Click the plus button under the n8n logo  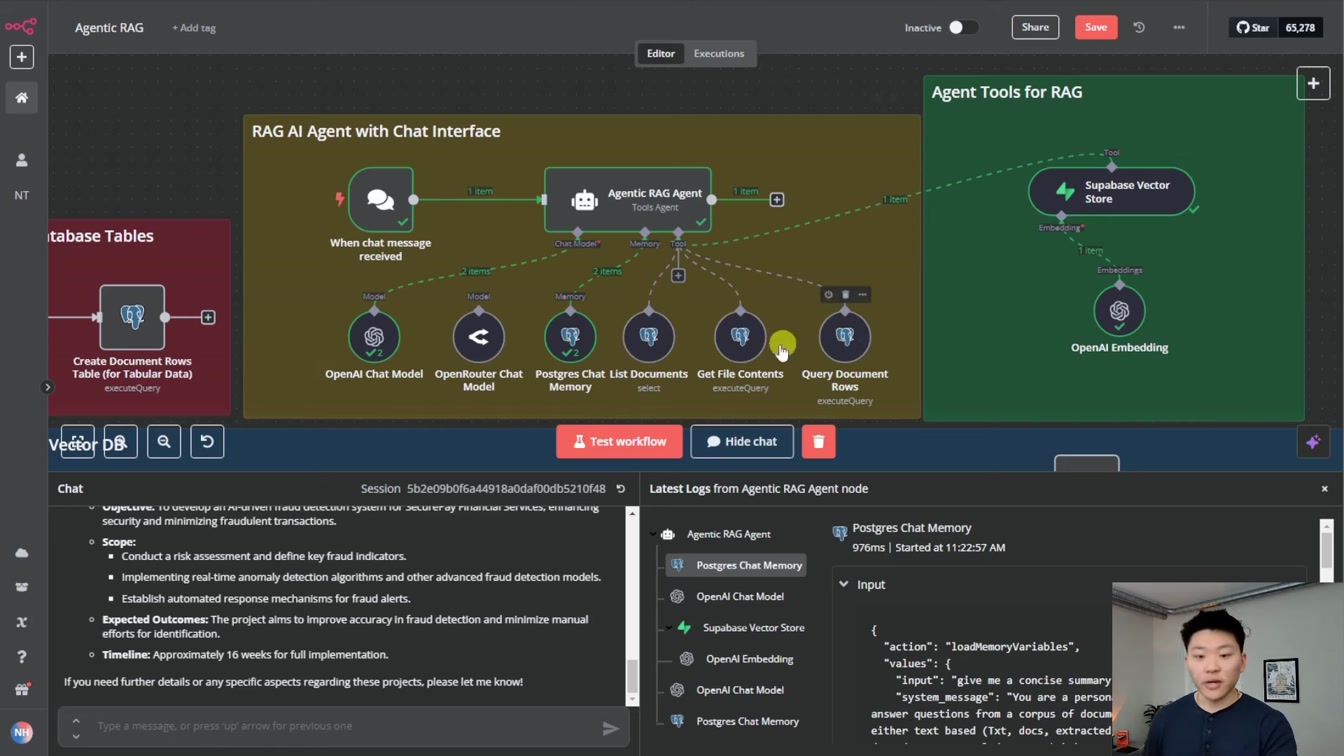tap(21, 57)
